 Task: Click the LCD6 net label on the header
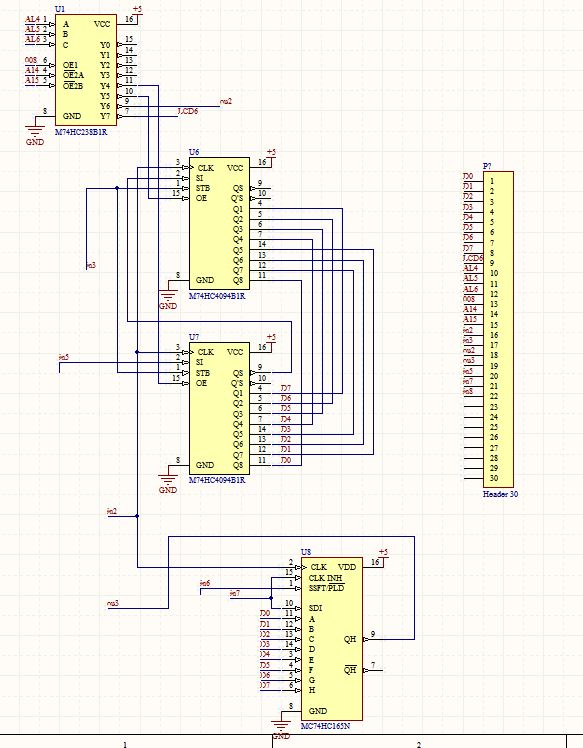click(473, 258)
